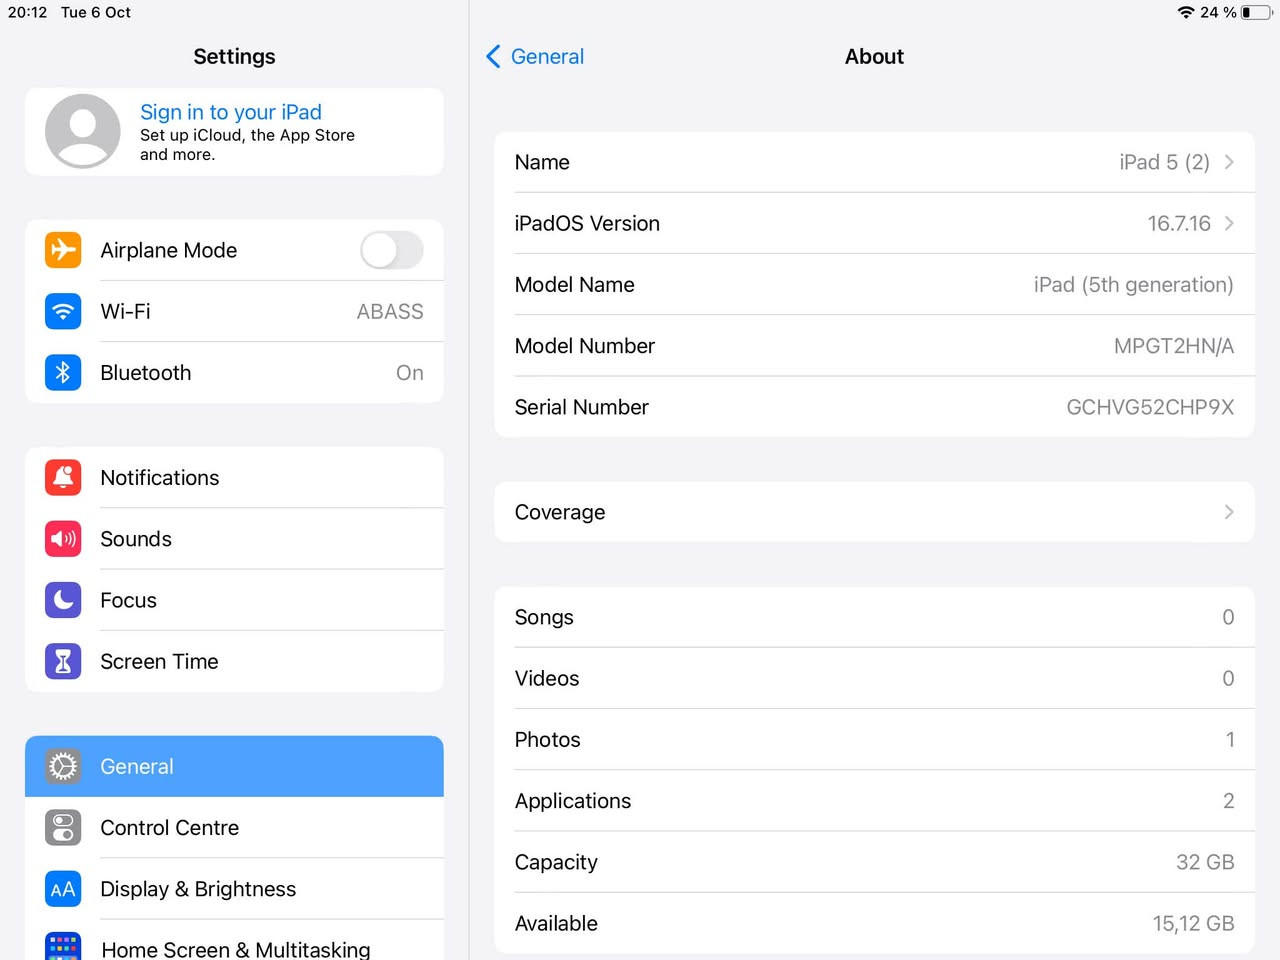Tap the Sounds speaker icon
Screen dimensions: 1280x960
click(x=63, y=539)
